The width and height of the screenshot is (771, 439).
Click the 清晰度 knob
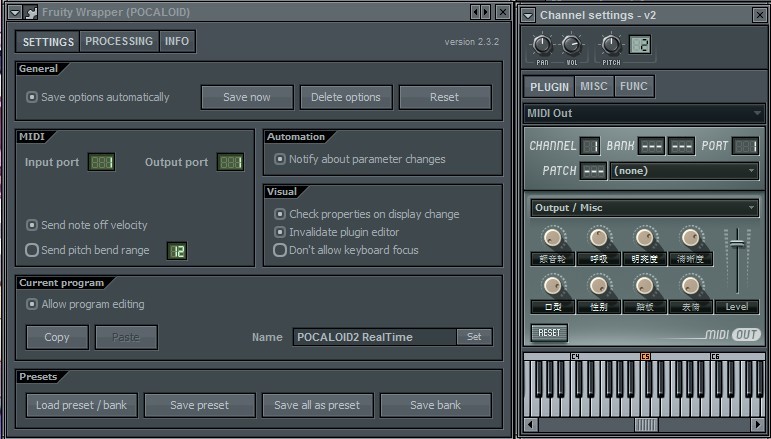point(690,238)
